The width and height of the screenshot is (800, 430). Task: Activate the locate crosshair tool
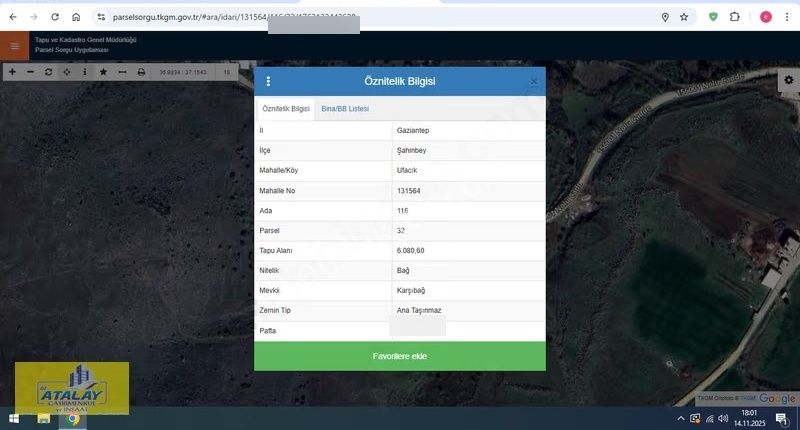click(x=66, y=72)
